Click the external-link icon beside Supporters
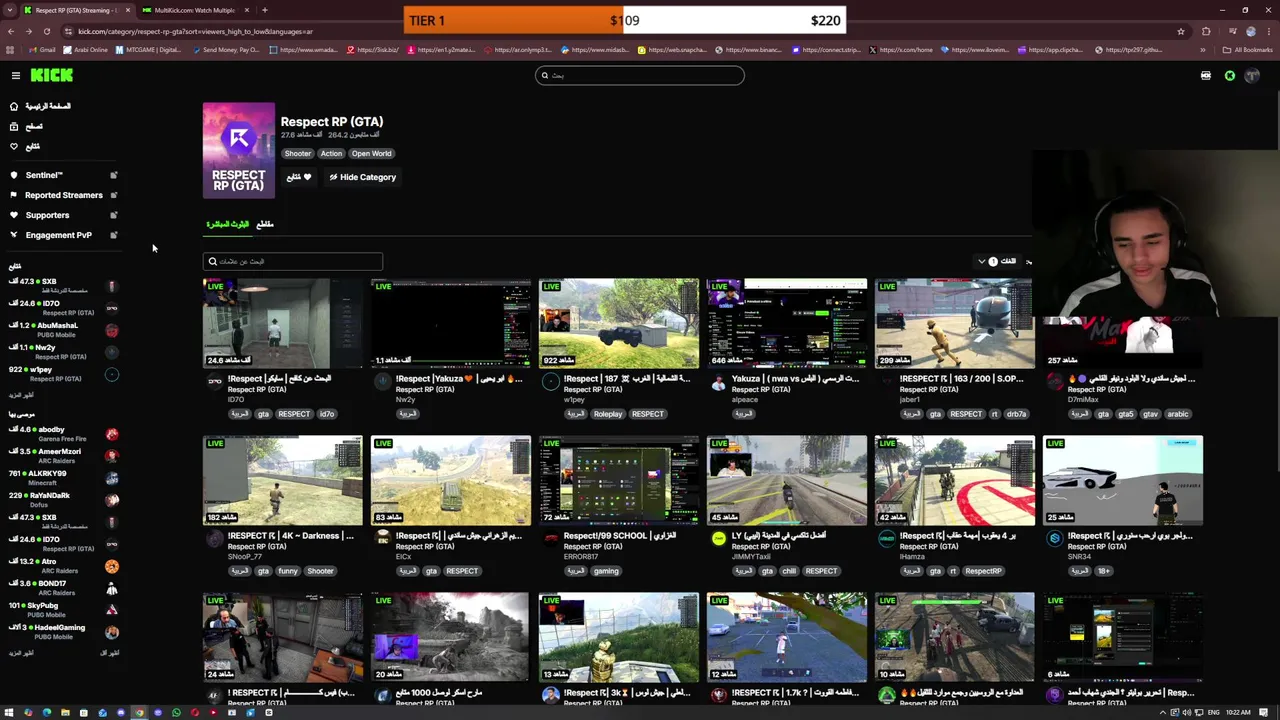 click(x=113, y=215)
